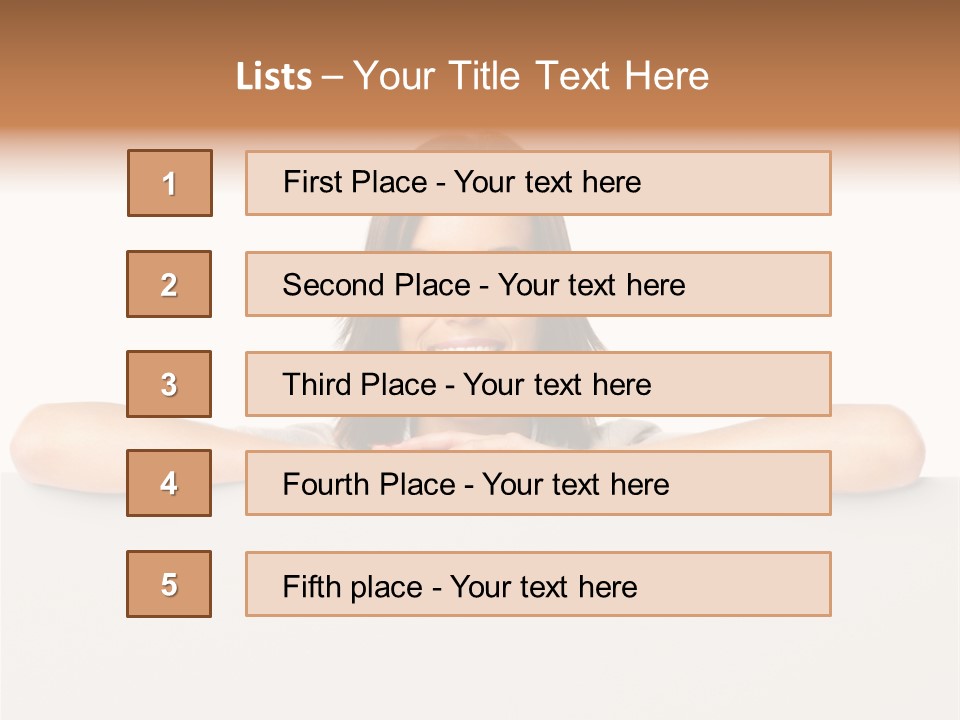Click the woman's face between first two rows
The width and height of the screenshot is (960, 720).
(470, 233)
